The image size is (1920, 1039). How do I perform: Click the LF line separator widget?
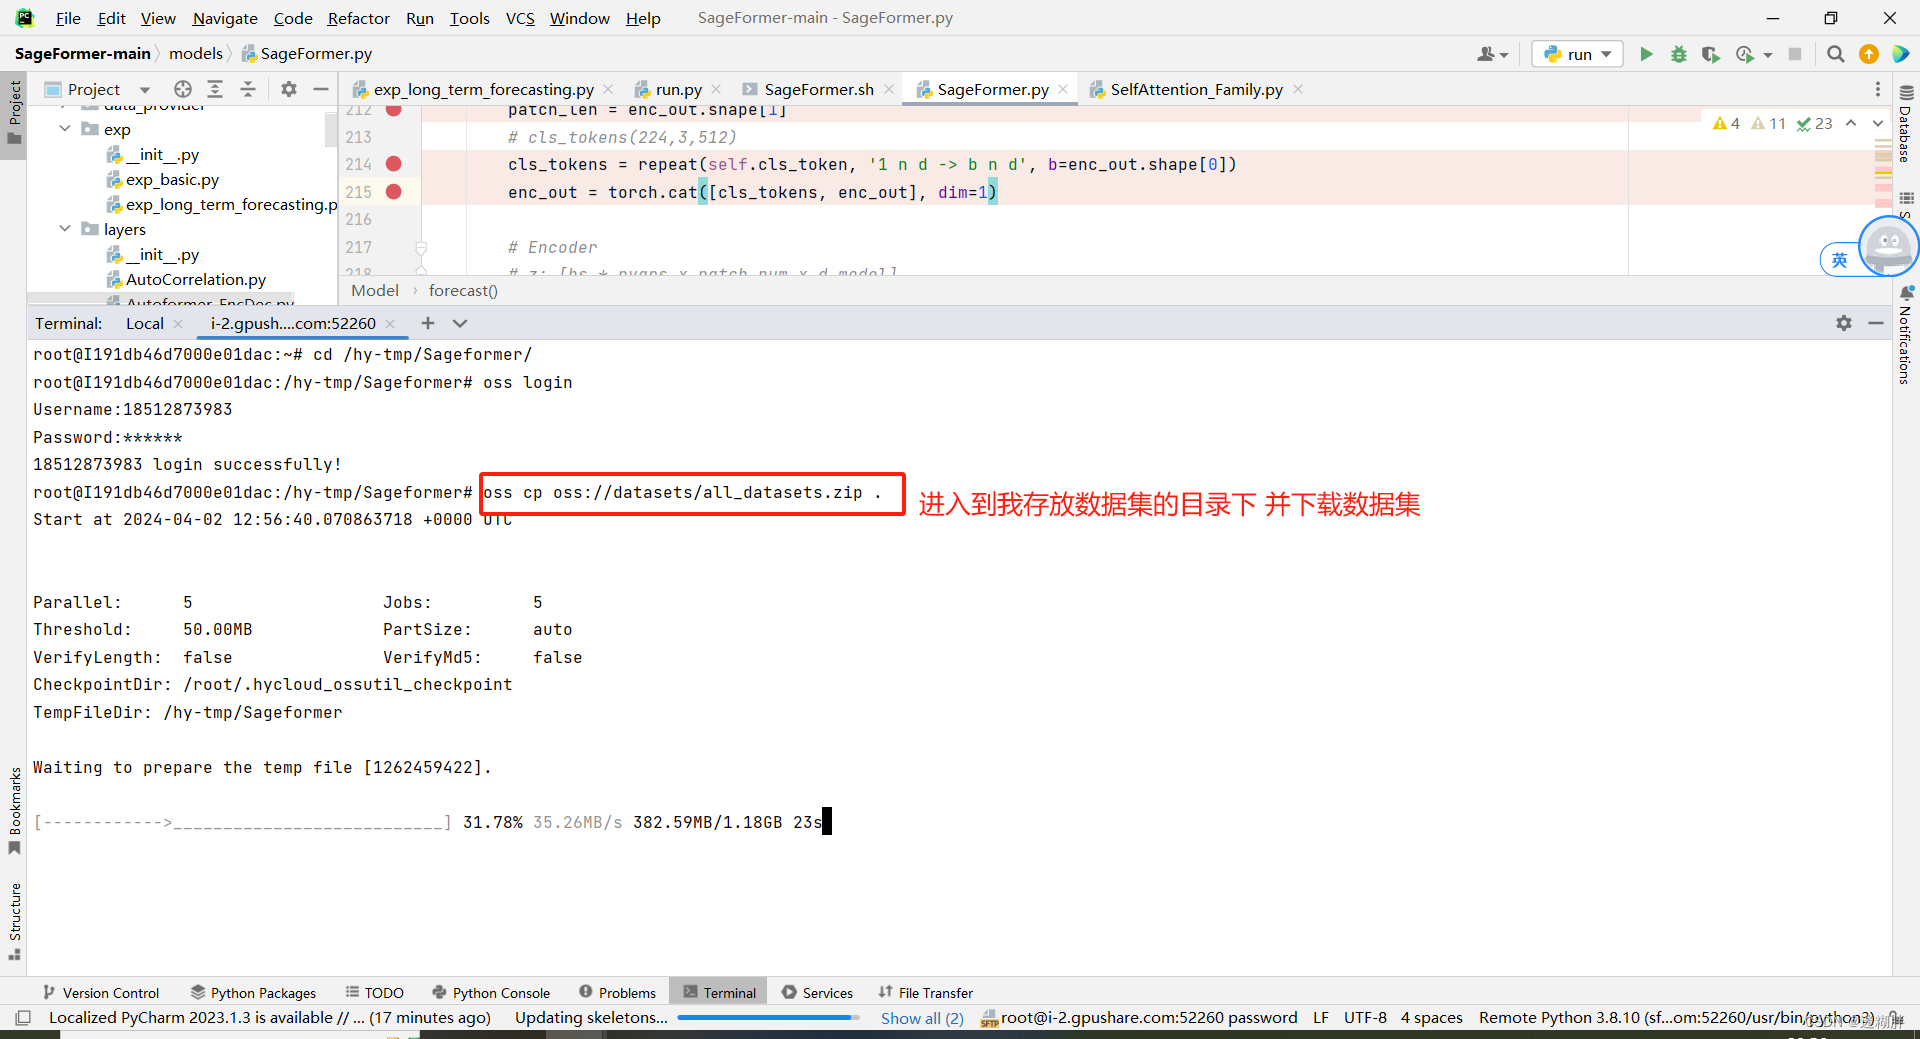coord(1321,1018)
